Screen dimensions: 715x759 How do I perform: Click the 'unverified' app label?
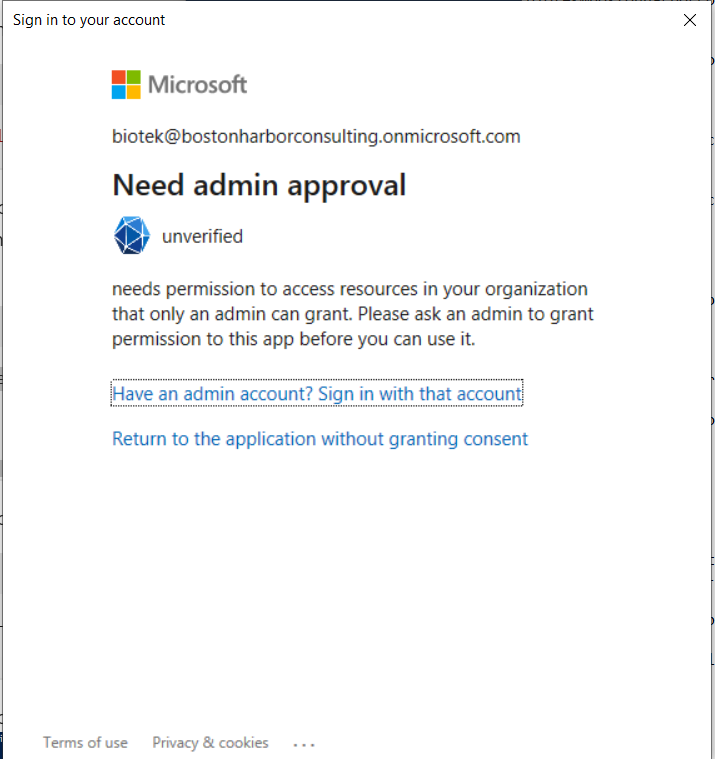tap(202, 237)
